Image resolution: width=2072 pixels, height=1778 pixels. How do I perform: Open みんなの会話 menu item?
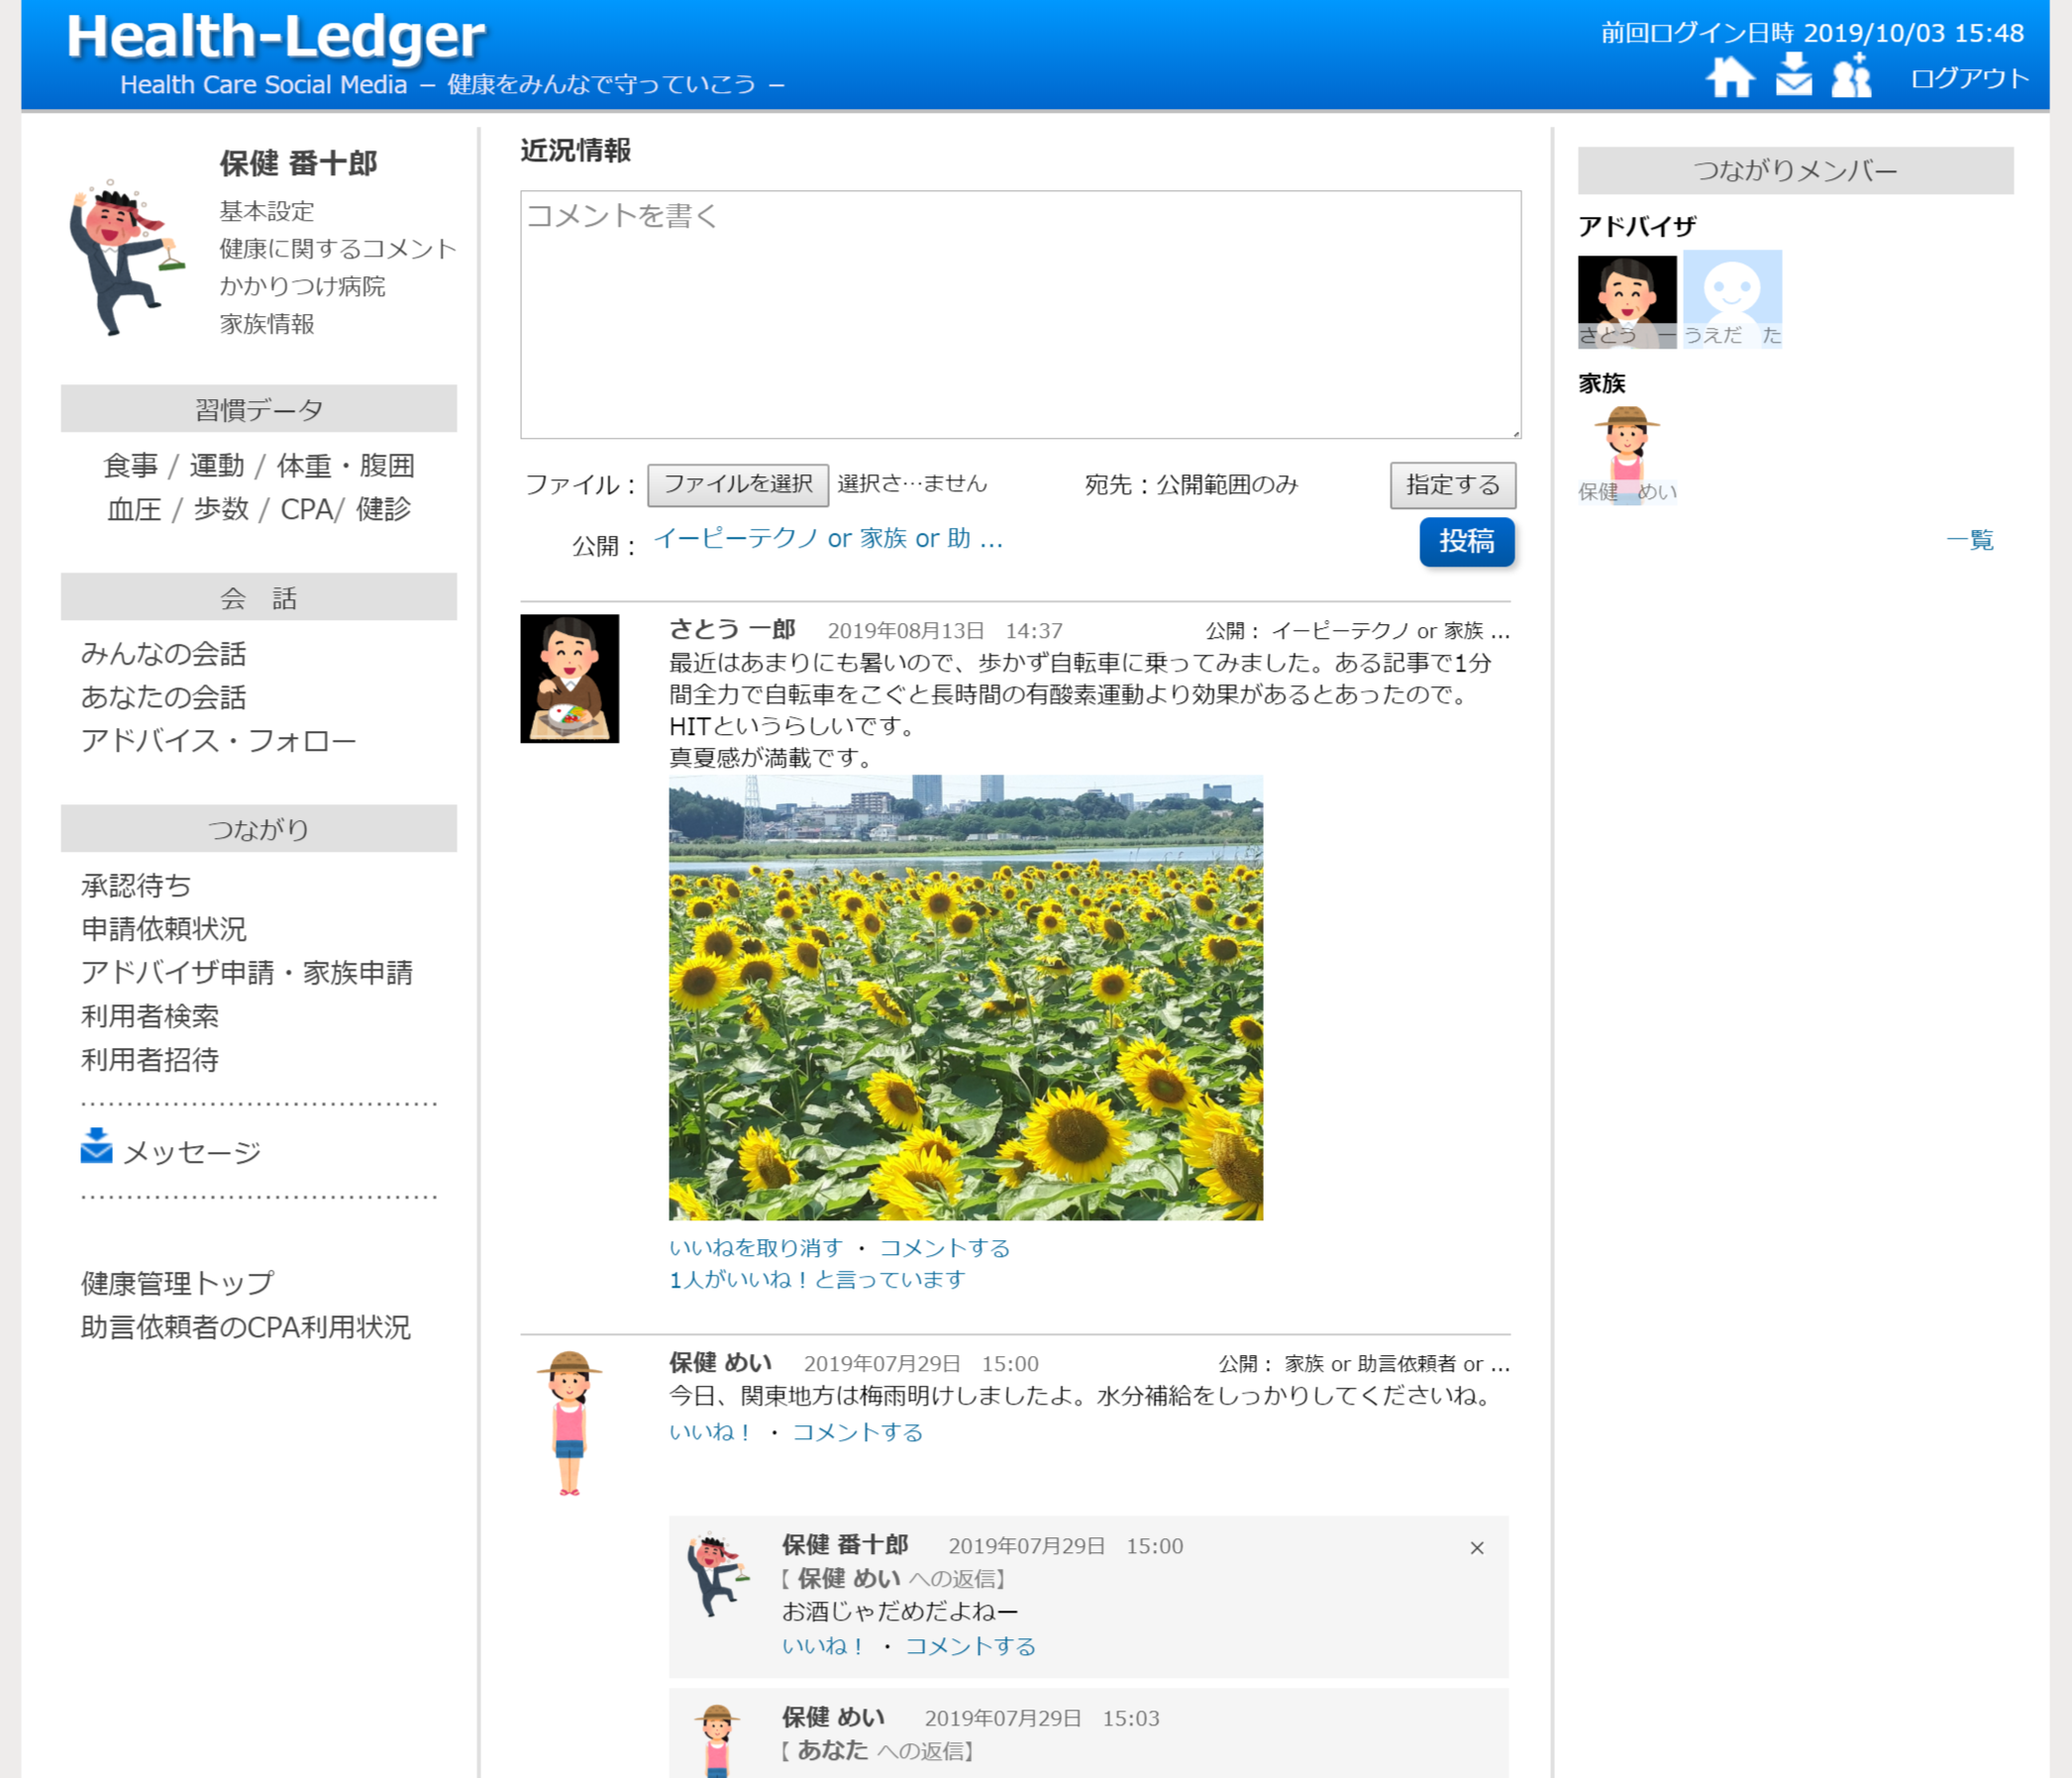point(163,654)
